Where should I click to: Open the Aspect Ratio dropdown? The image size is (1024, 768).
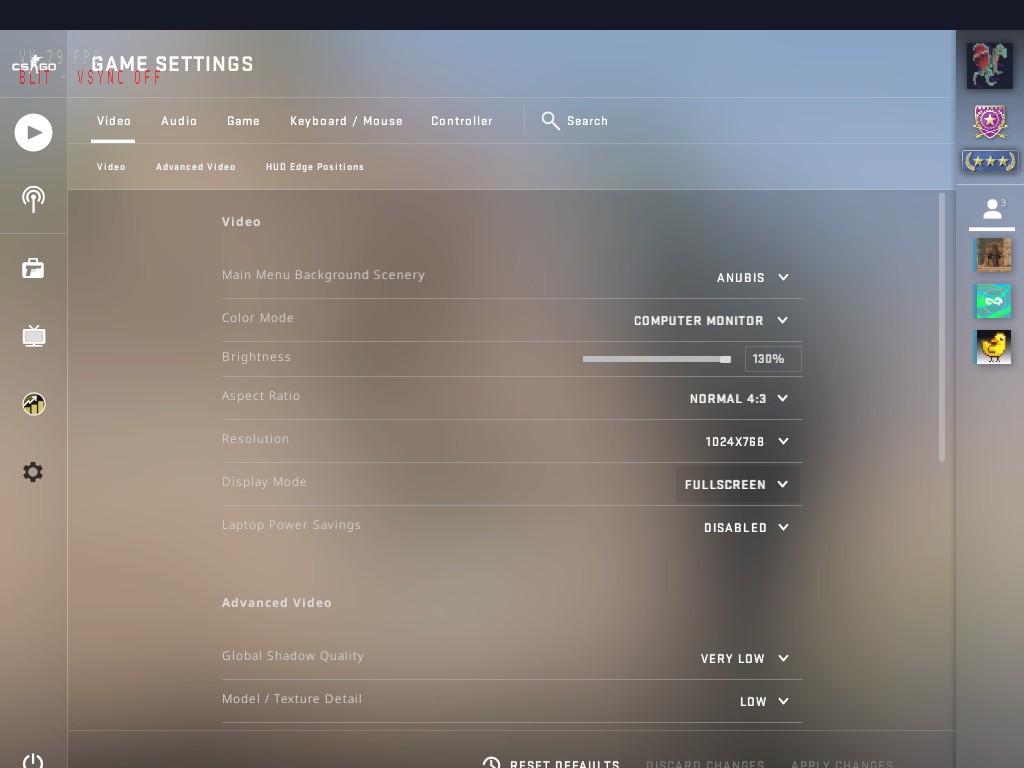pyautogui.click(x=739, y=398)
